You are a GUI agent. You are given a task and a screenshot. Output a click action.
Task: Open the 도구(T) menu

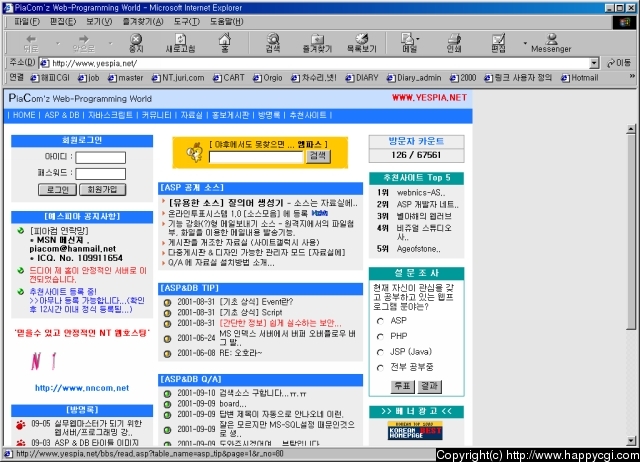[x=186, y=20]
